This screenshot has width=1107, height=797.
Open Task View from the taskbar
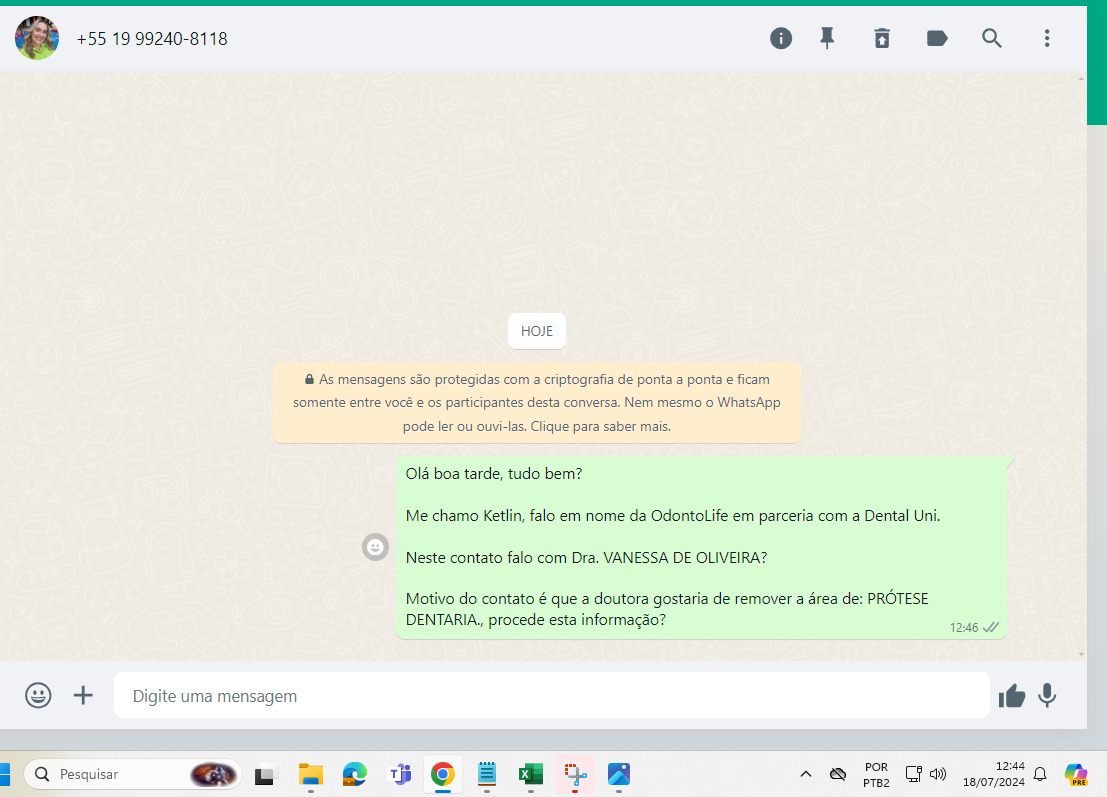[265, 775]
